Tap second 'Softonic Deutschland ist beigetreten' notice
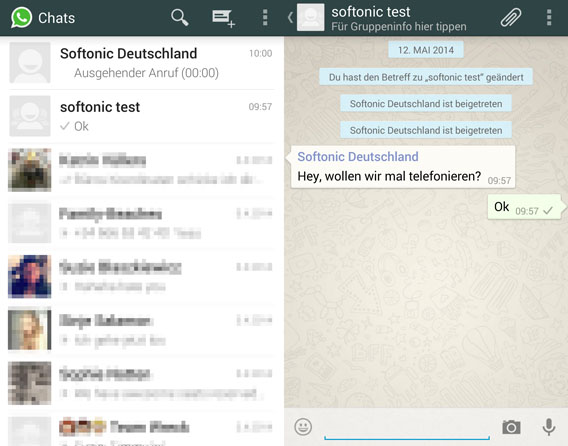The height and width of the screenshot is (446, 568). click(426, 130)
